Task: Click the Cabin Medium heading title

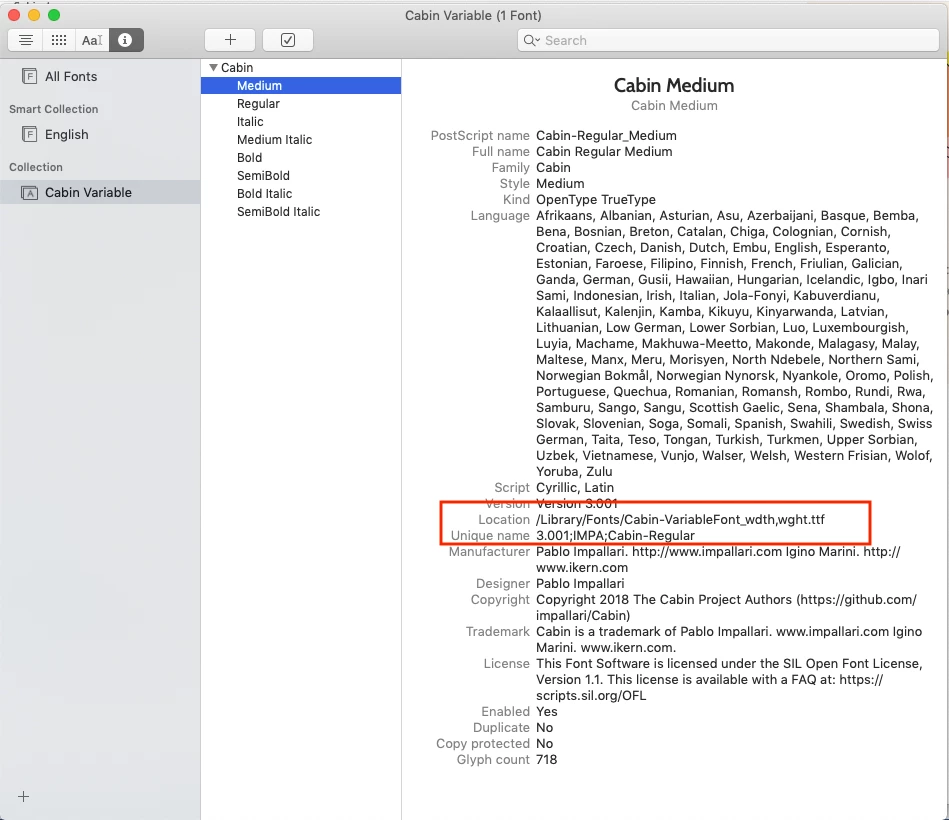Action: pyautogui.click(x=674, y=85)
